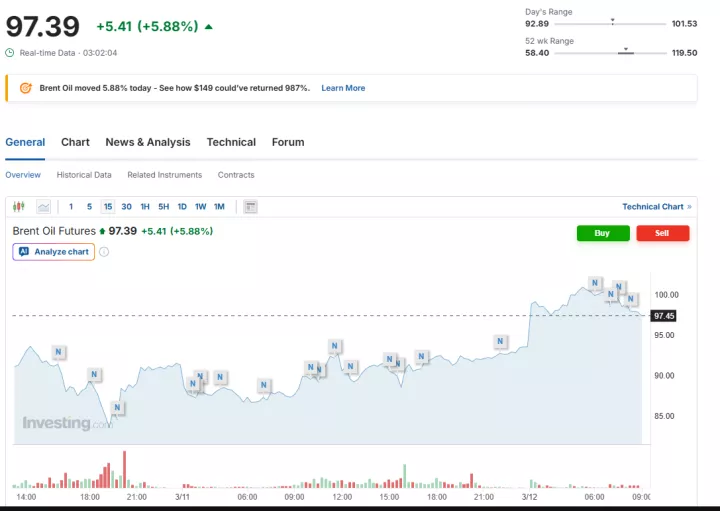
Task: Set chart interval to 1 minute
Action: point(71,207)
